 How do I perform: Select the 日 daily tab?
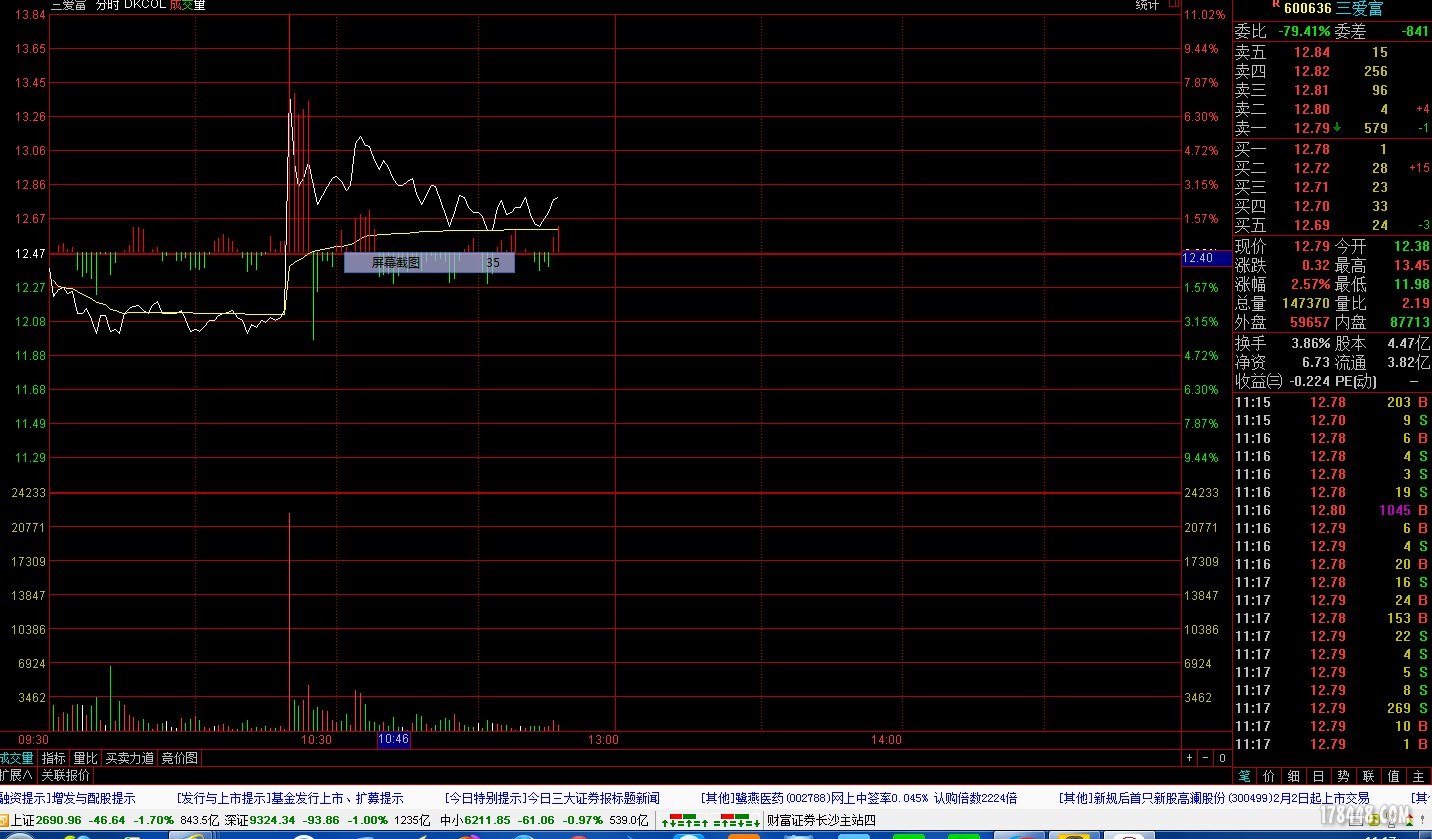pos(1319,776)
